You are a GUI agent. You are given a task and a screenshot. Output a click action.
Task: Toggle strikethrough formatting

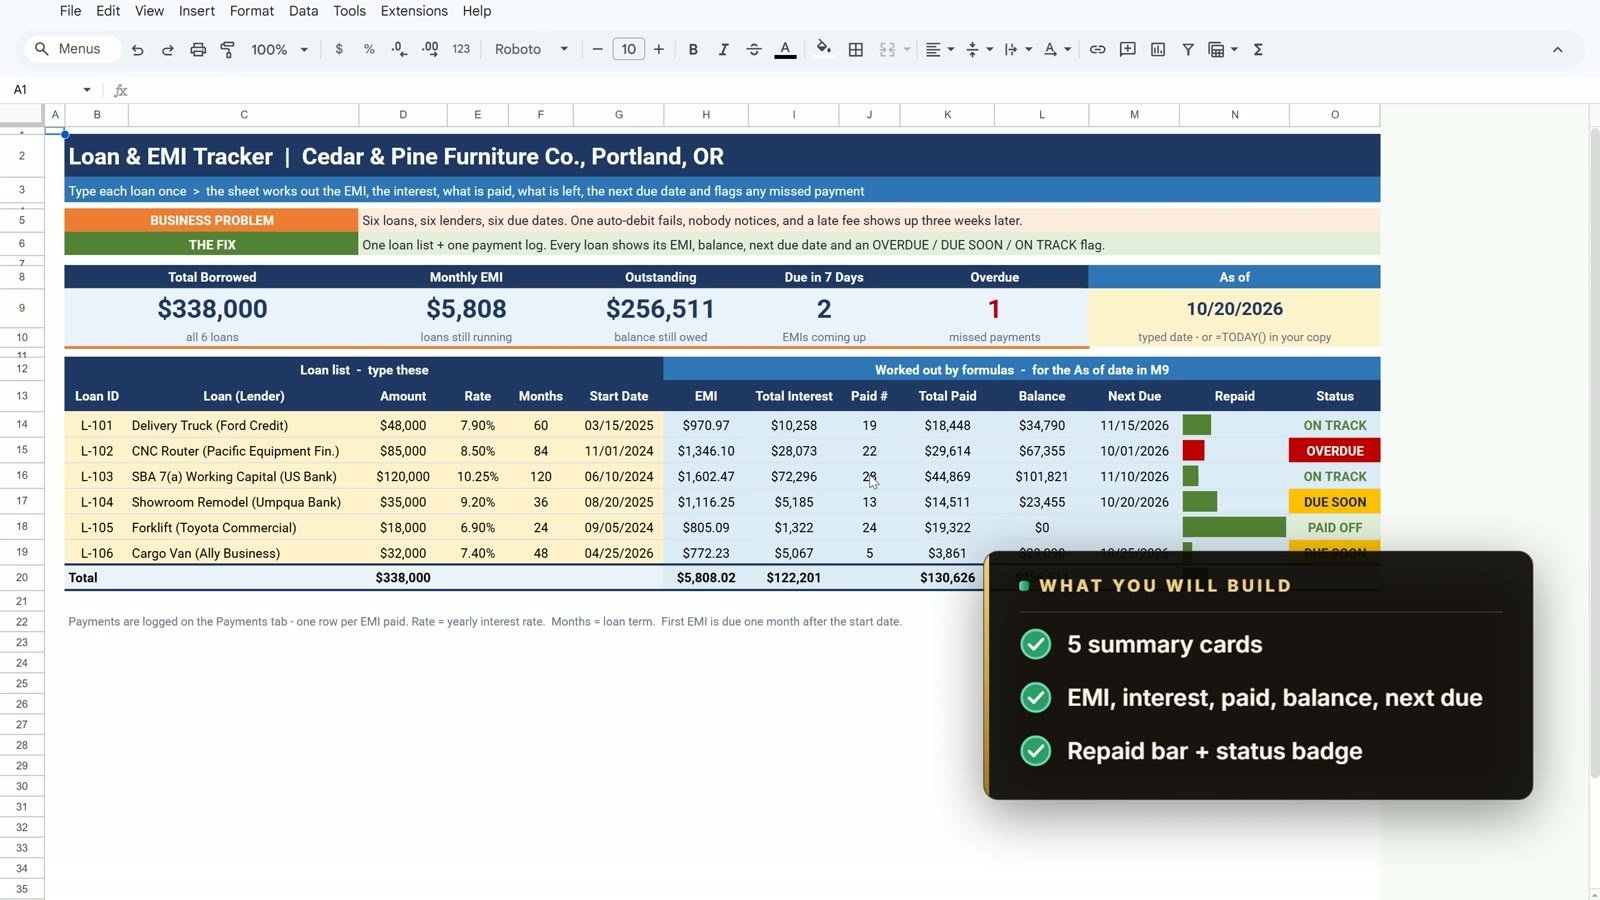(754, 49)
